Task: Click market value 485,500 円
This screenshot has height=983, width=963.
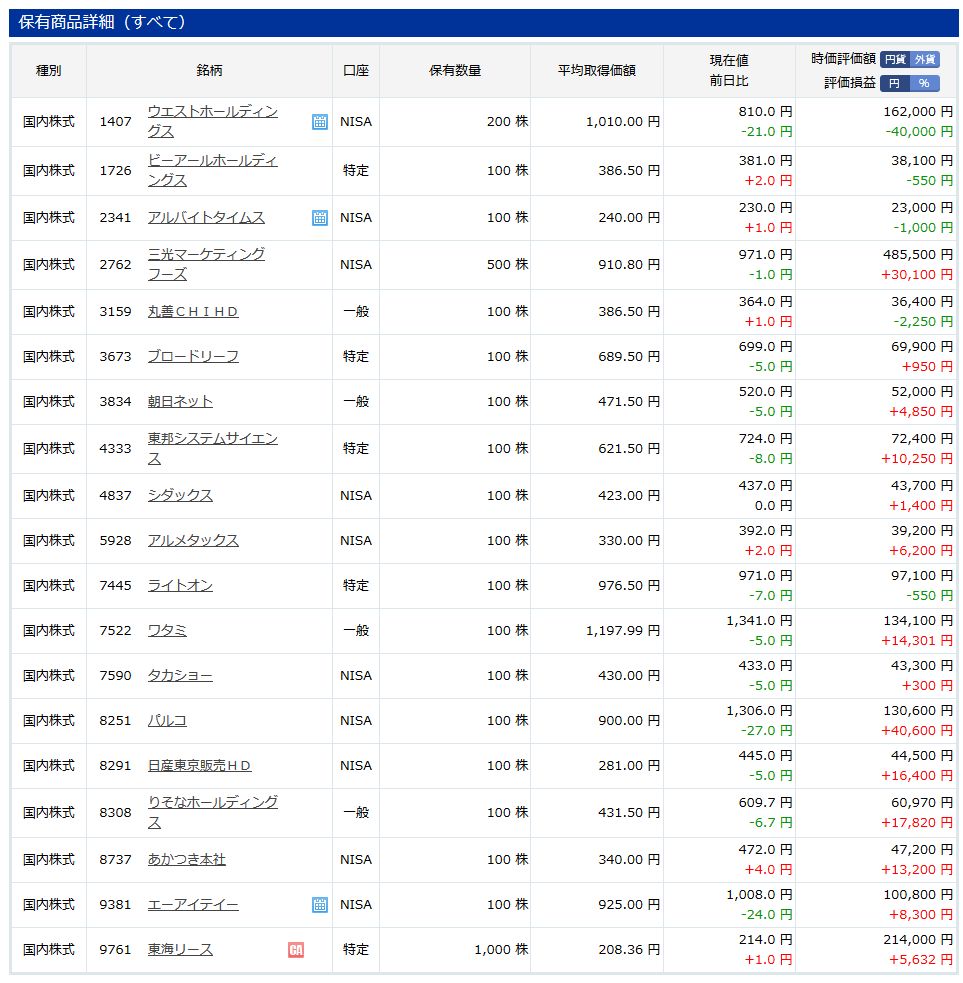Action: point(918,255)
